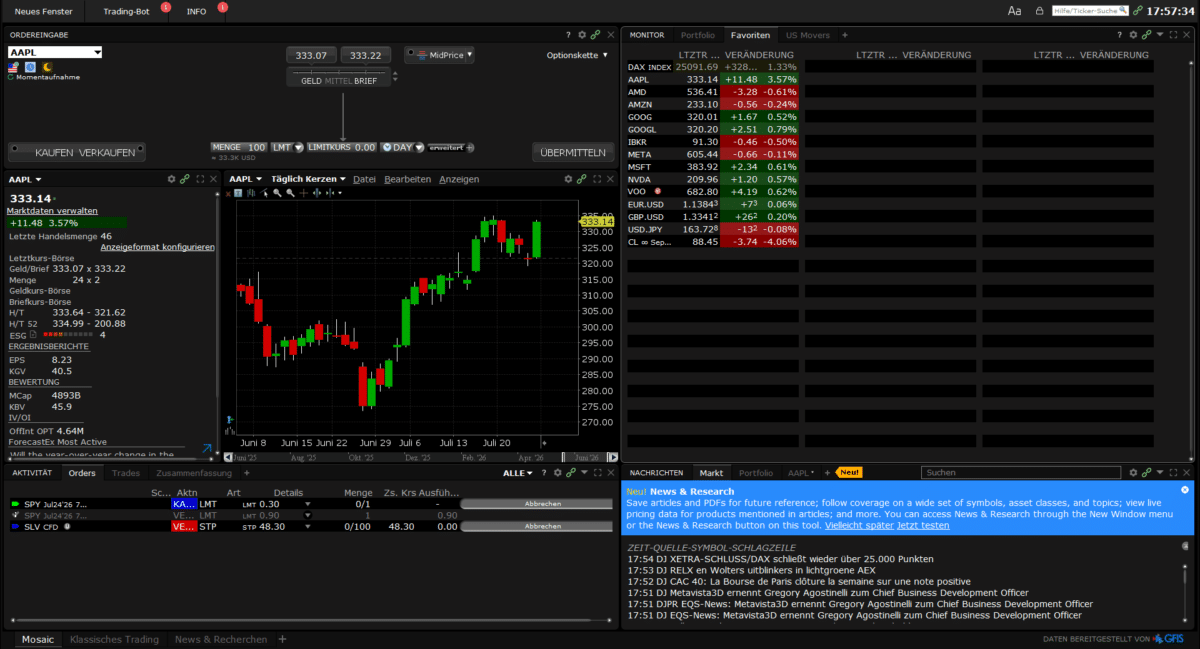Maximize the AAPL quote details panel
Image resolution: width=1200 pixels, height=649 pixels.
(200, 179)
